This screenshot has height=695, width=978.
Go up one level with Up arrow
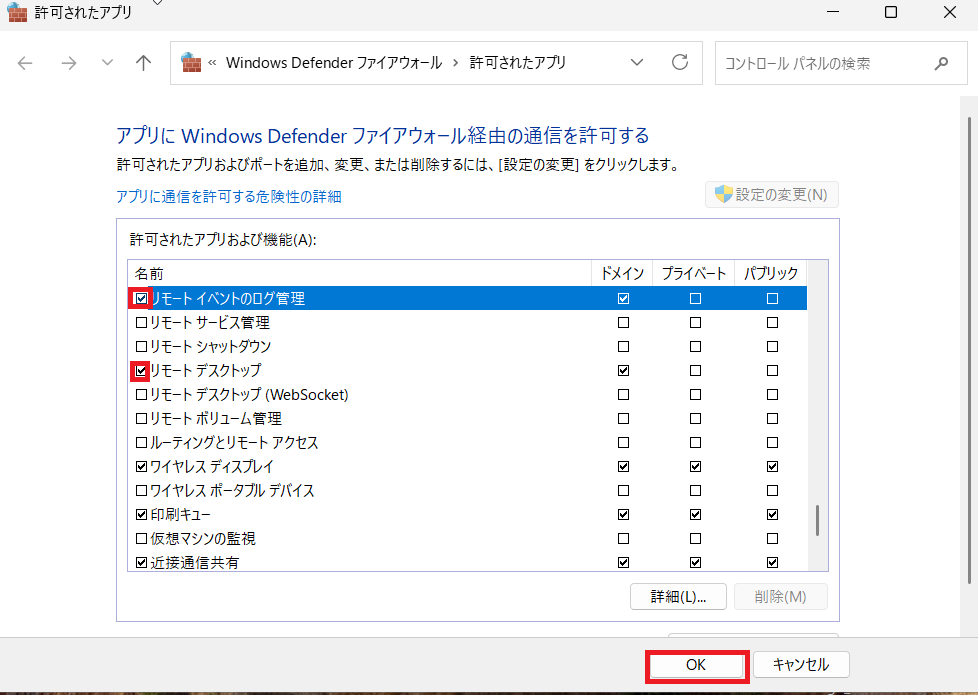(x=143, y=62)
